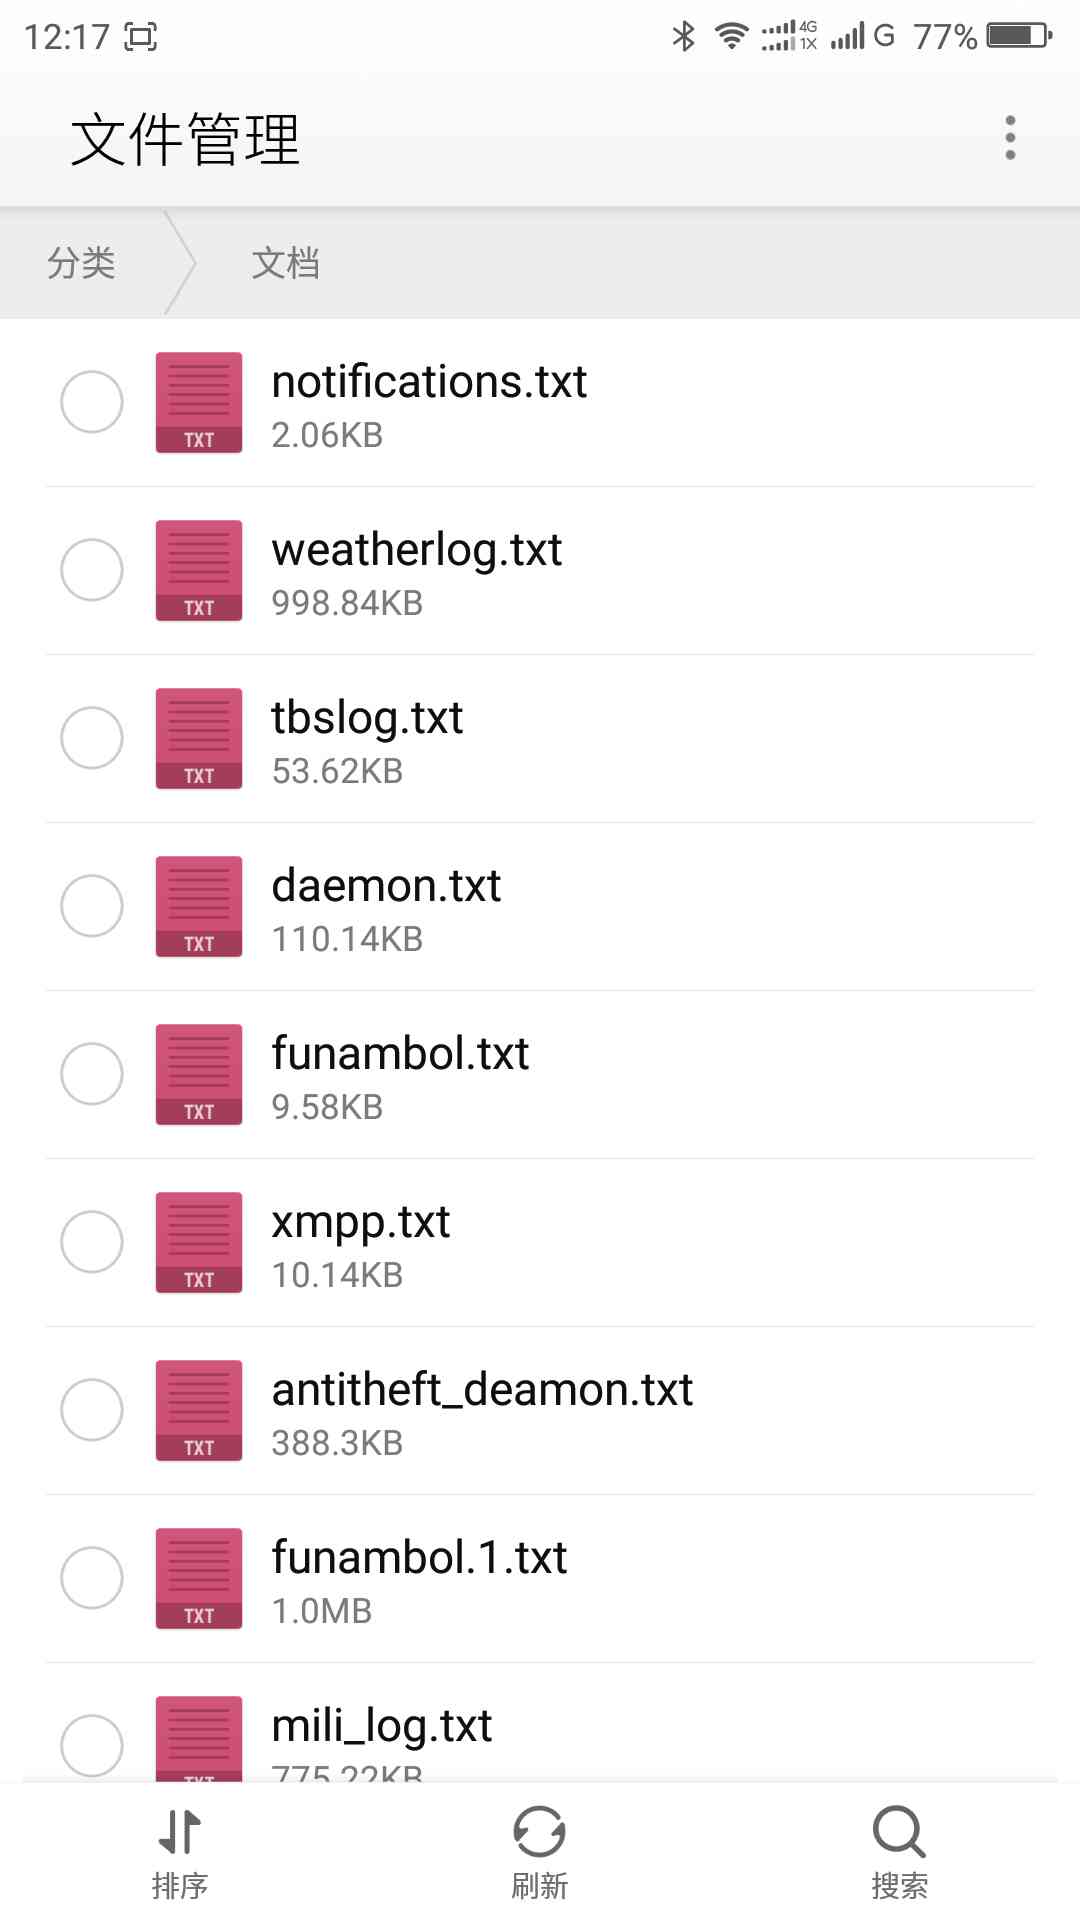Open the three-dot overflow menu
The width and height of the screenshot is (1080, 1920).
pyautogui.click(x=1010, y=138)
